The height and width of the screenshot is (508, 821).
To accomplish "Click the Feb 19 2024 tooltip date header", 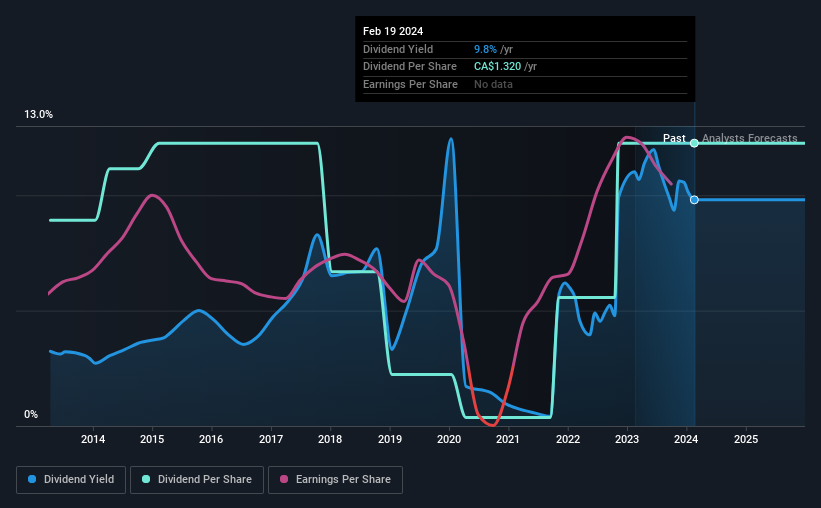I will pos(393,31).
